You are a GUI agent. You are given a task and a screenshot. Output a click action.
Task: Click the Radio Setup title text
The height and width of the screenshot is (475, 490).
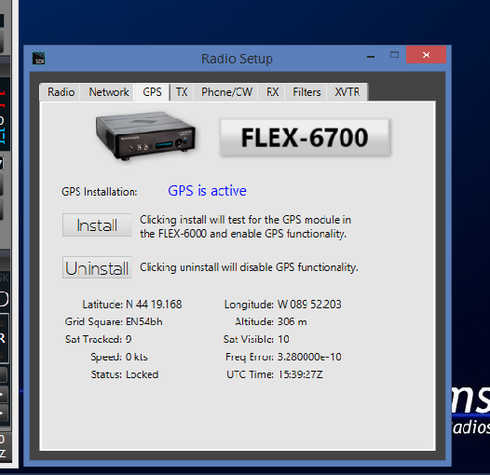click(x=237, y=59)
